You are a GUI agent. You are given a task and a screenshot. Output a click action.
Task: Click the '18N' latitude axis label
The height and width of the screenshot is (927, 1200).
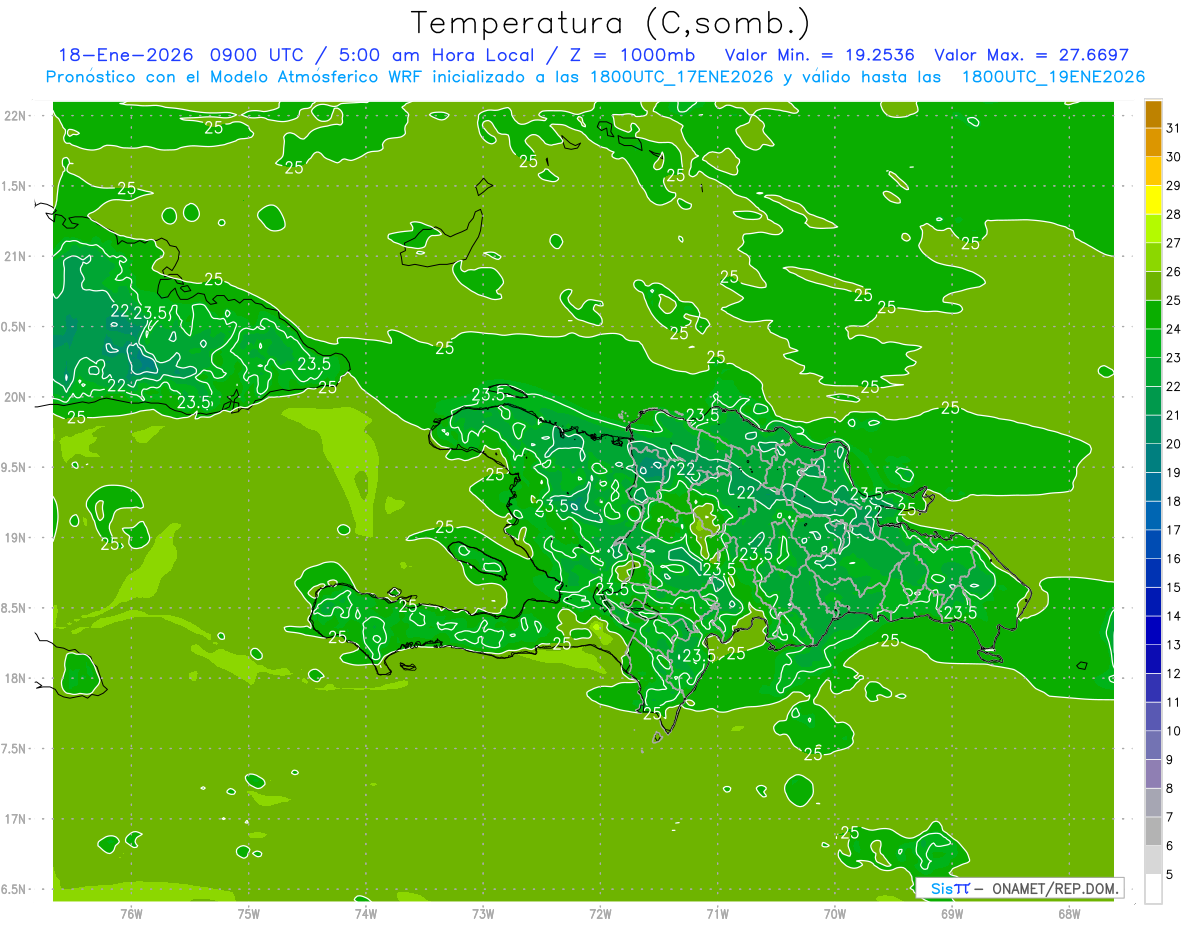click(x=15, y=678)
